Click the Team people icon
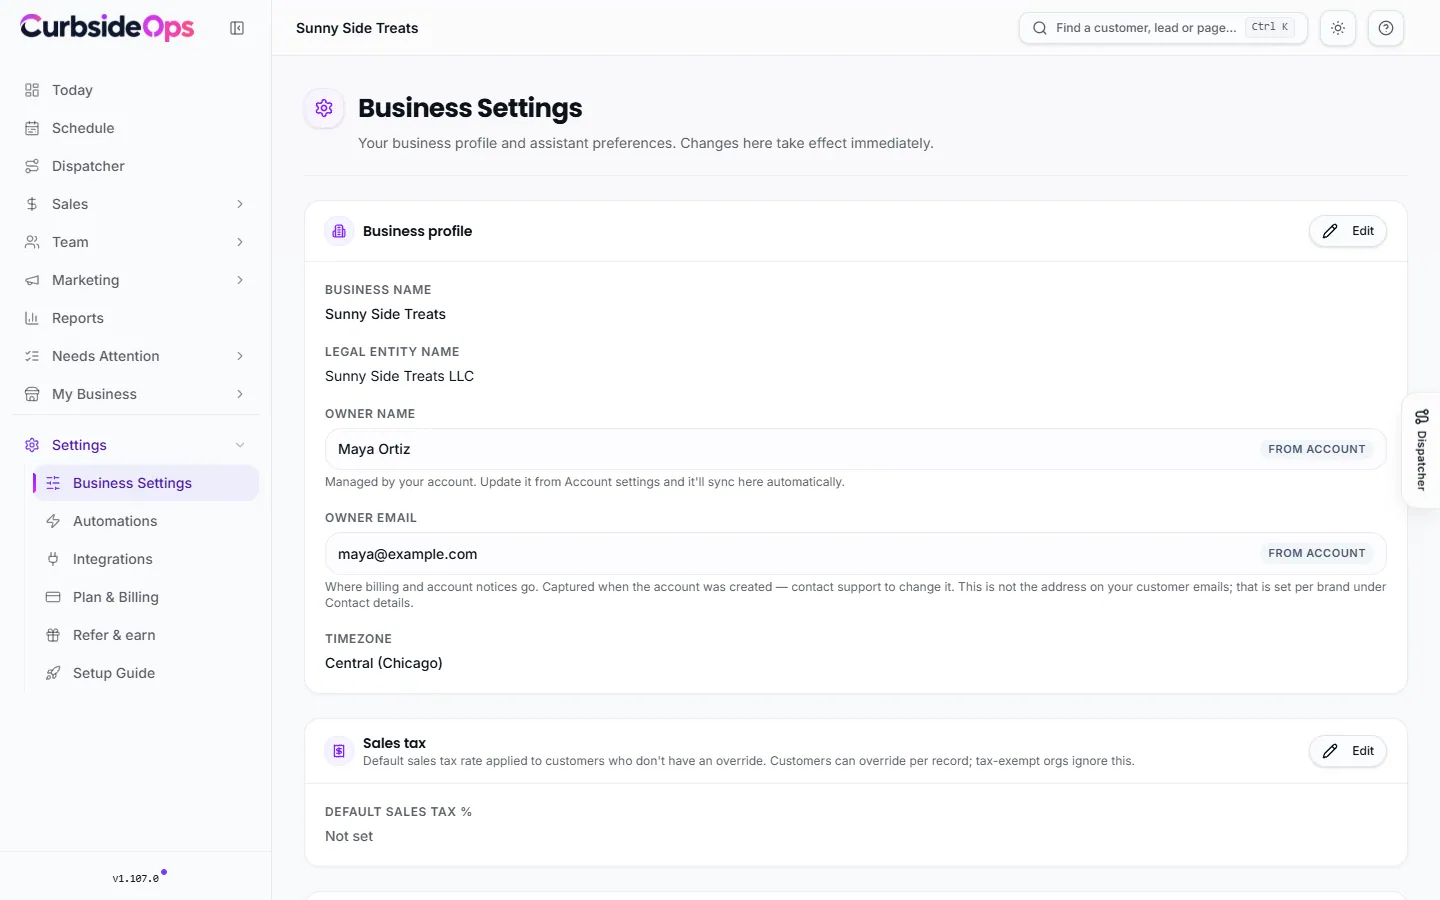The image size is (1440, 900). click(32, 242)
